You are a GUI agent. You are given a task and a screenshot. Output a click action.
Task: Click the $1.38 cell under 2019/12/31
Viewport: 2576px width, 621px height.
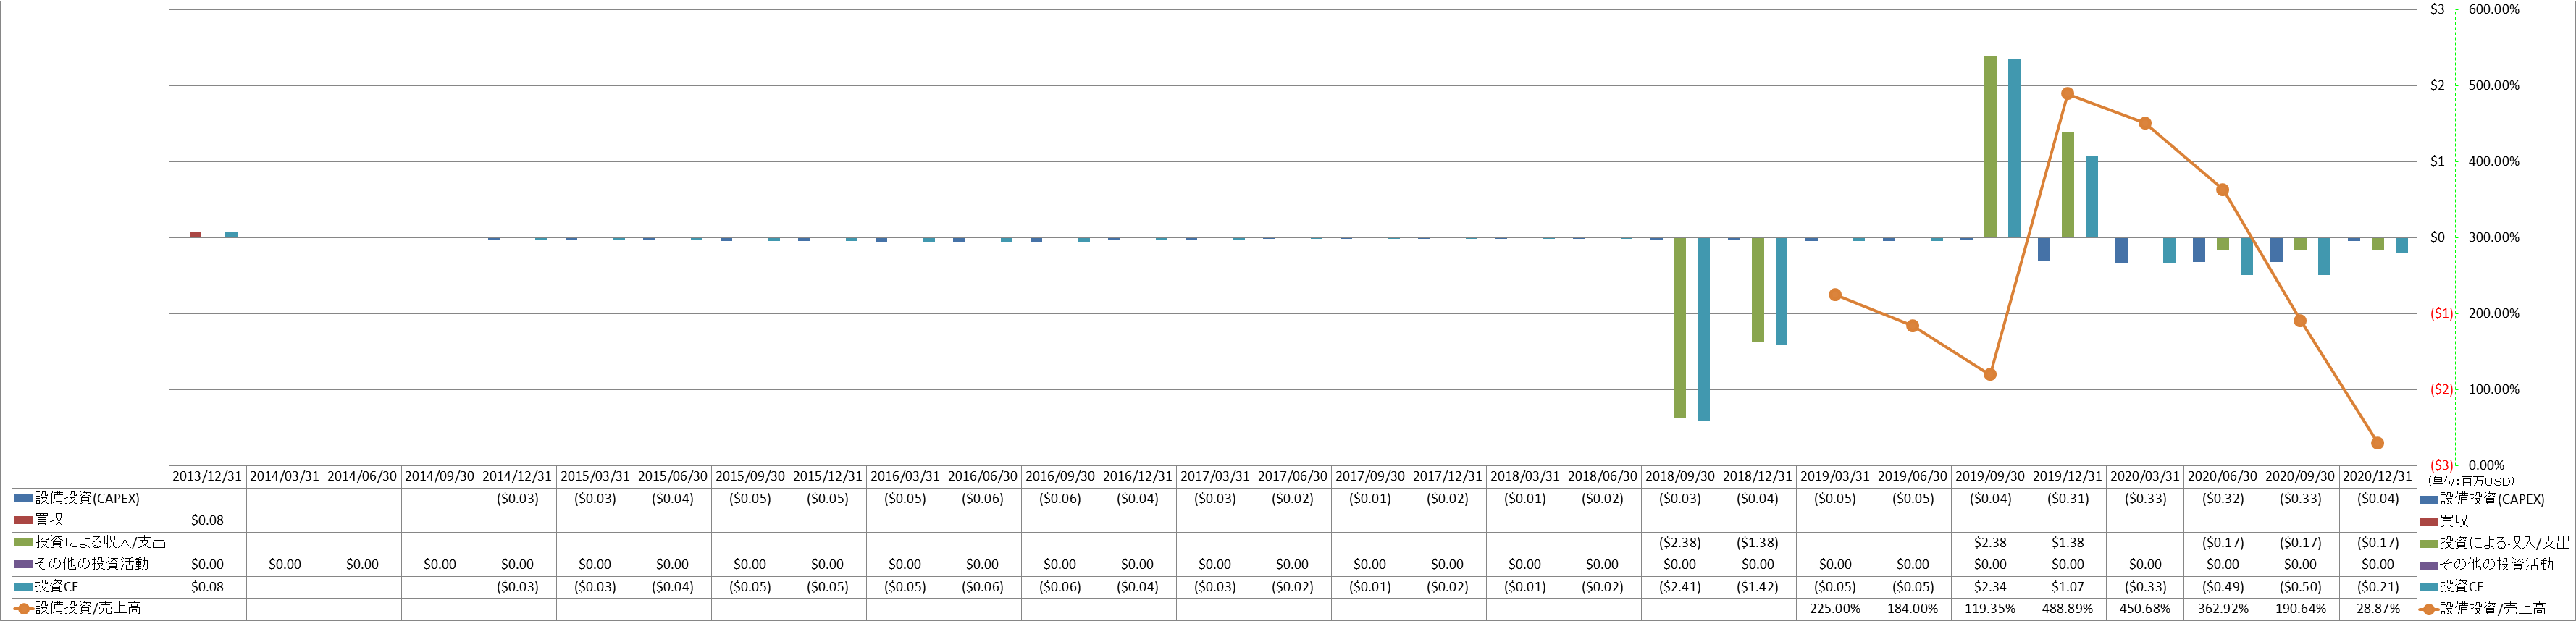click(2068, 542)
